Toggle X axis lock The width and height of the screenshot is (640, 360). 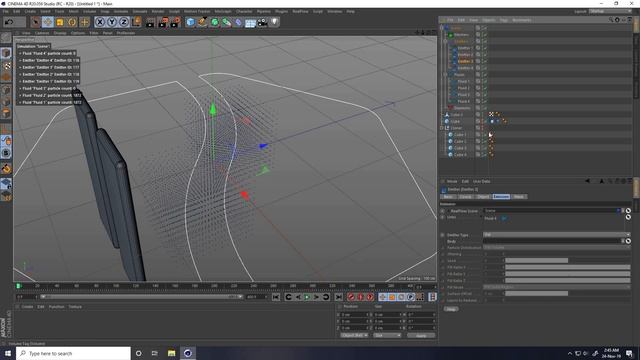pos(100,22)
